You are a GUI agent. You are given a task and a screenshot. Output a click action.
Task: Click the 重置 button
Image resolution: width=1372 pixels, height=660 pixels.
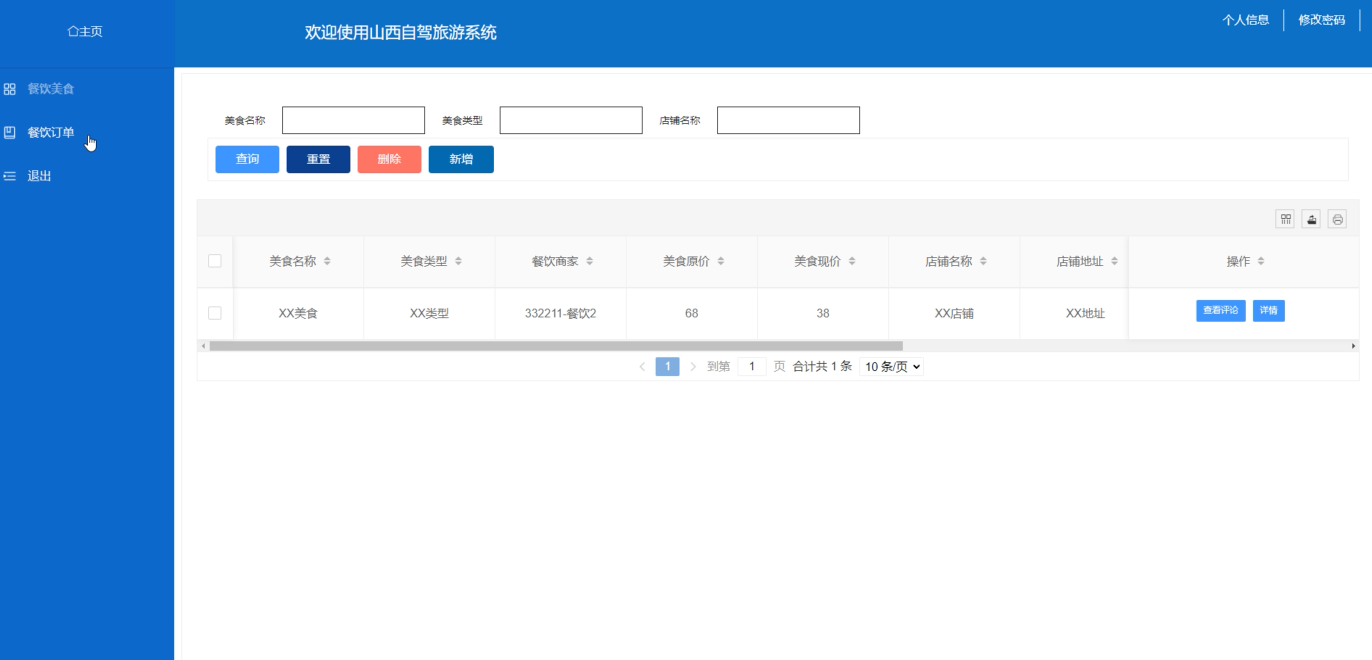coord(318,160)
